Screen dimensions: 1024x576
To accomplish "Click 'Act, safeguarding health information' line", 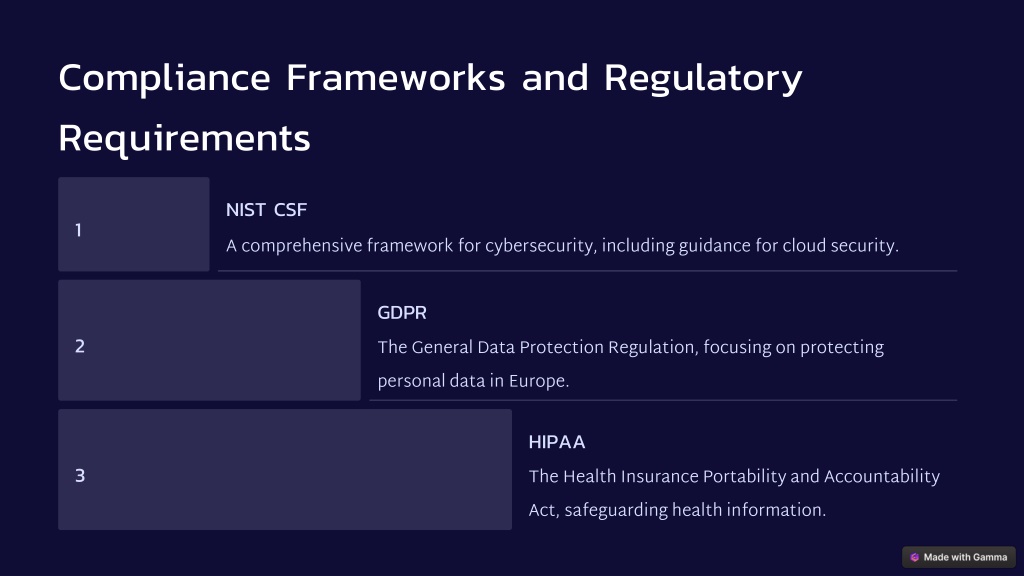I will [677, 510].
